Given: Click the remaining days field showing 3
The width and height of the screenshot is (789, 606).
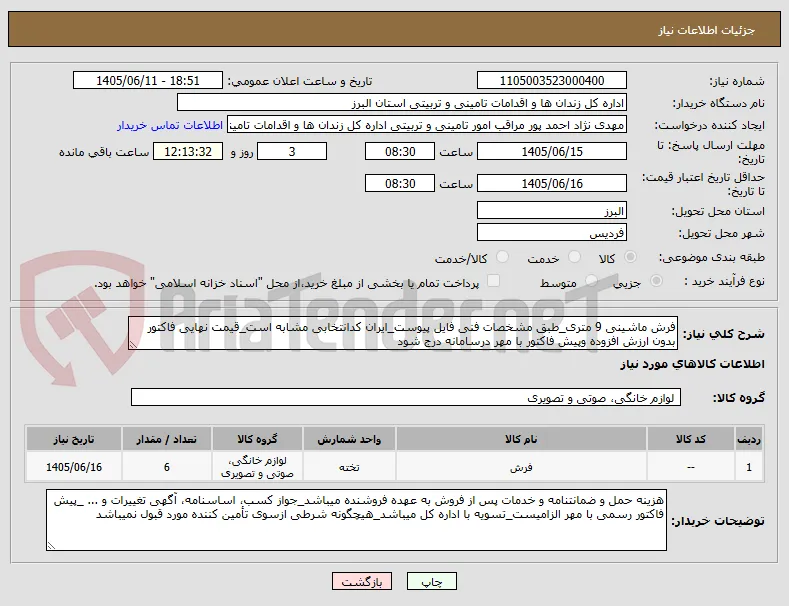Looking at the screenshot, I should 292,152.
